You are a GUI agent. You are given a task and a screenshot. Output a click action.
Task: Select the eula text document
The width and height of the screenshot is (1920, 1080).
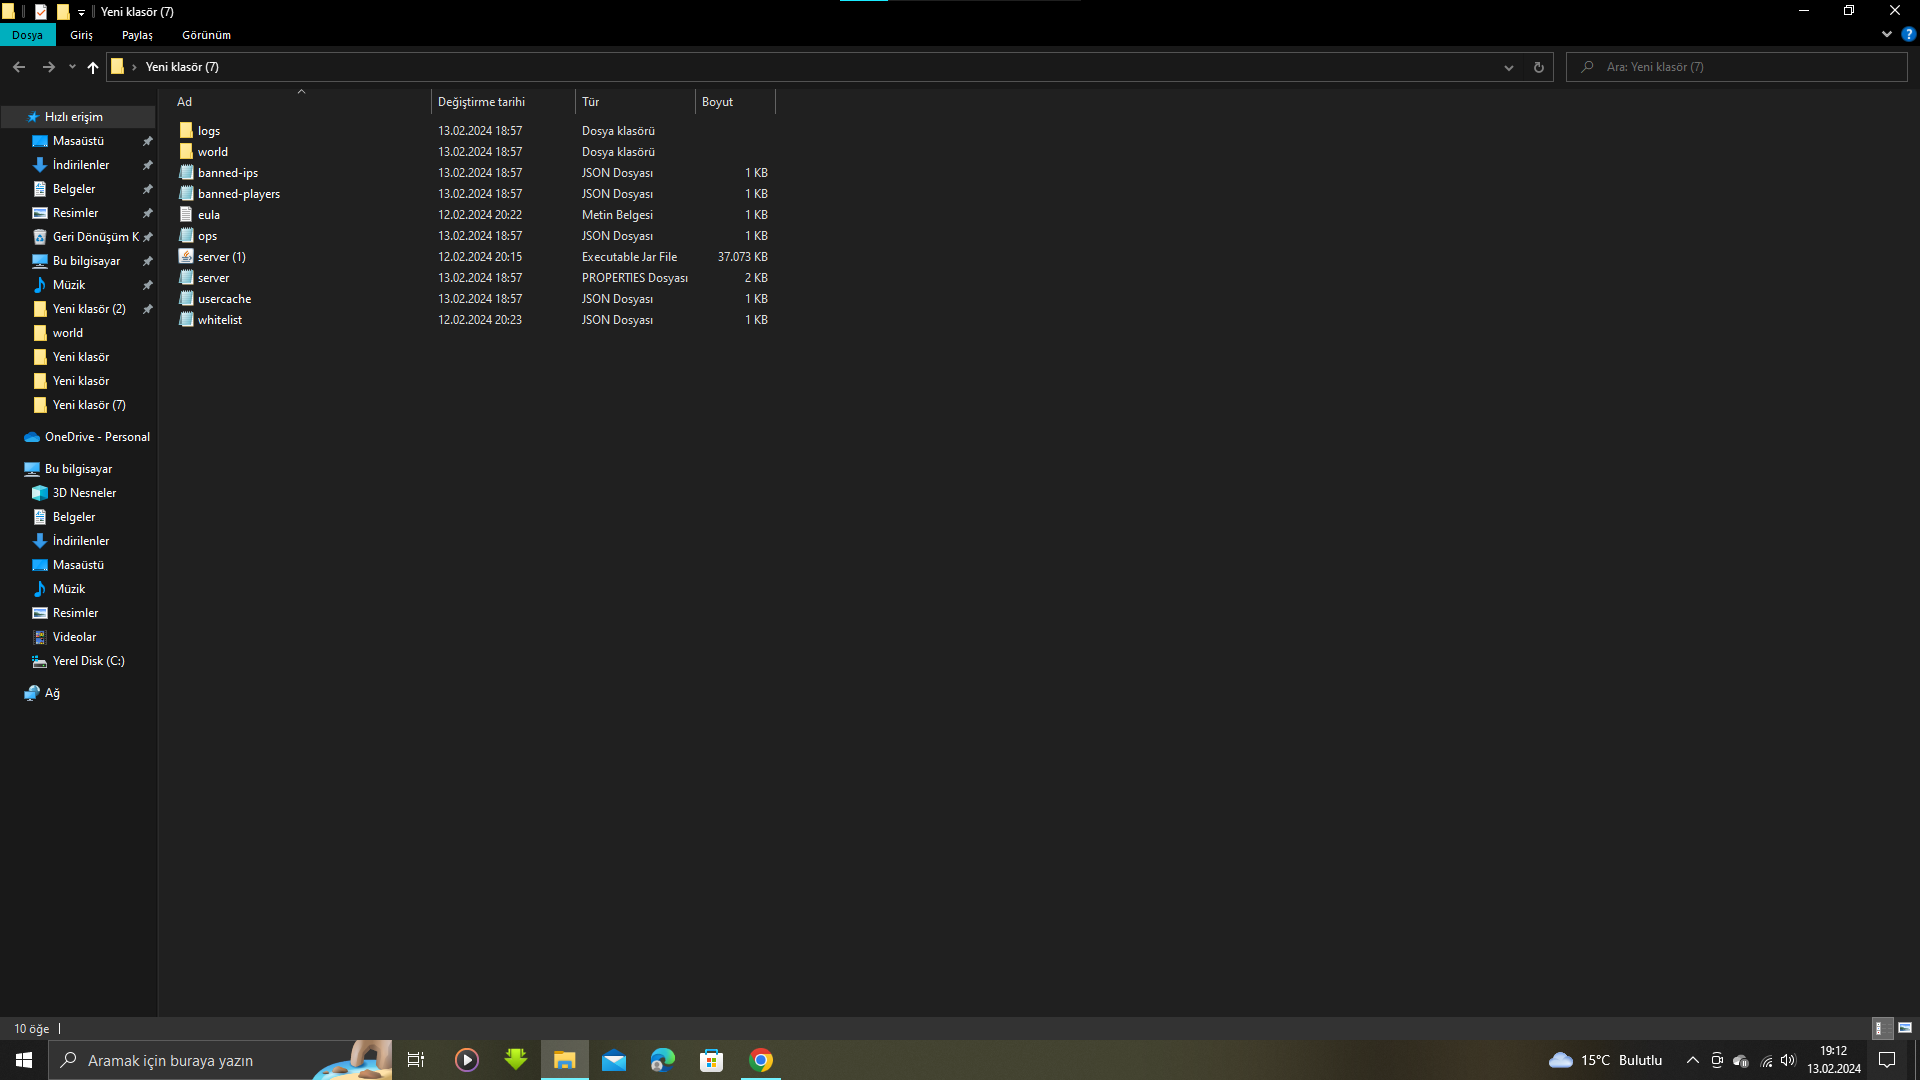[208, 215]
